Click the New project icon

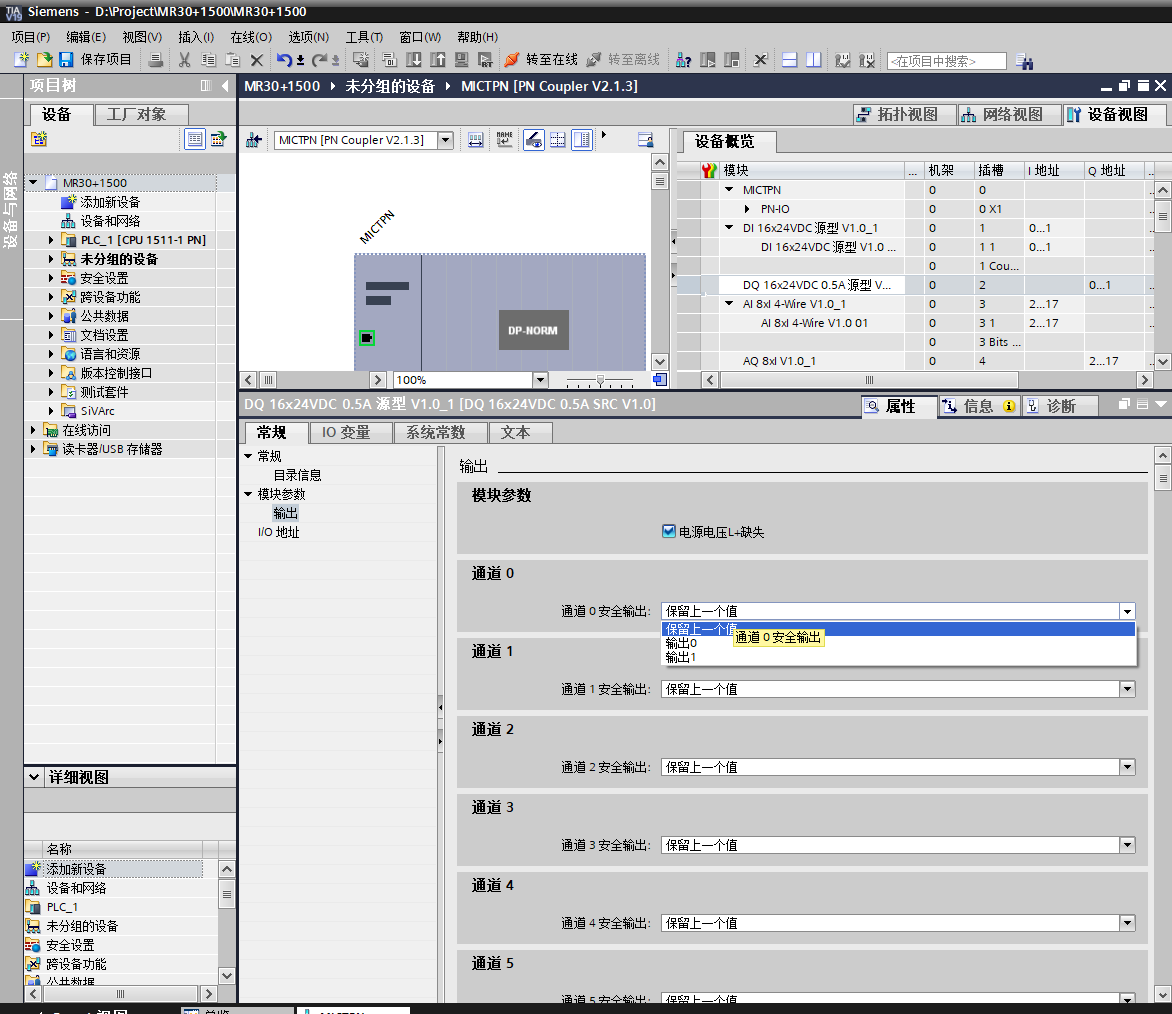tap(22, 60)
